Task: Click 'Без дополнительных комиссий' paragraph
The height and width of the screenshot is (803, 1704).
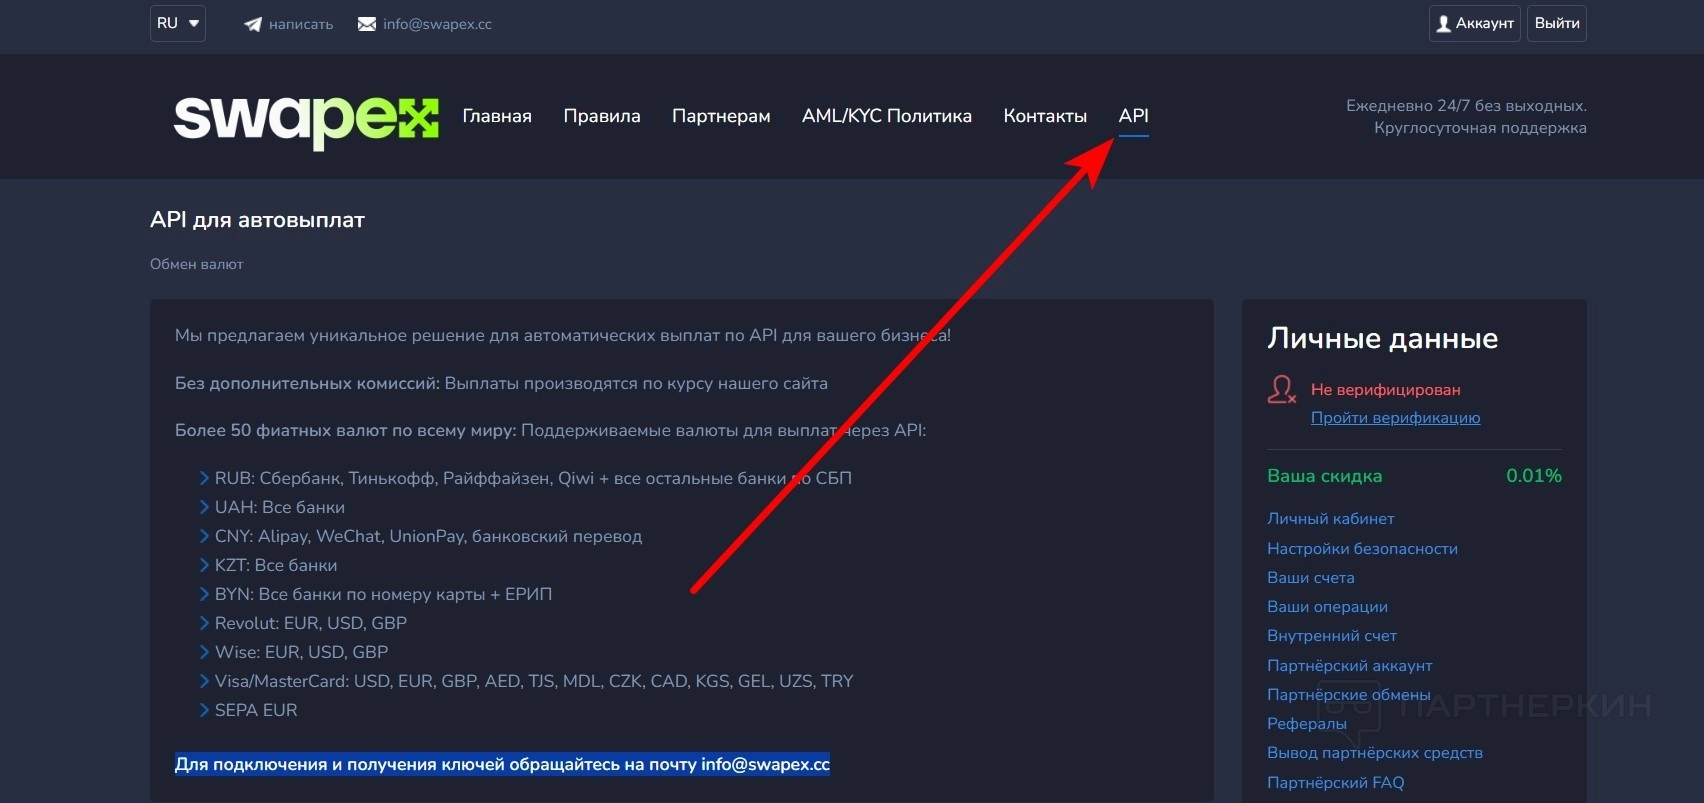Action: click(501, 383)
